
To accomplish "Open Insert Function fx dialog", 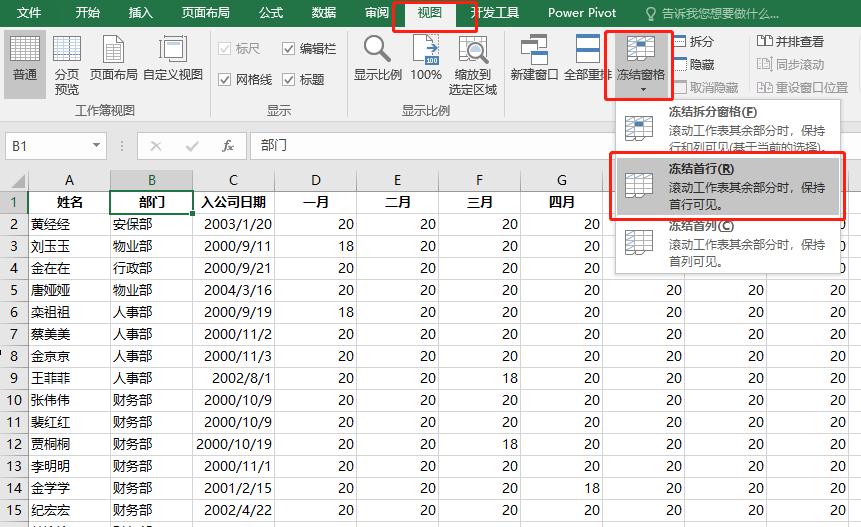I will click(228, 146).
